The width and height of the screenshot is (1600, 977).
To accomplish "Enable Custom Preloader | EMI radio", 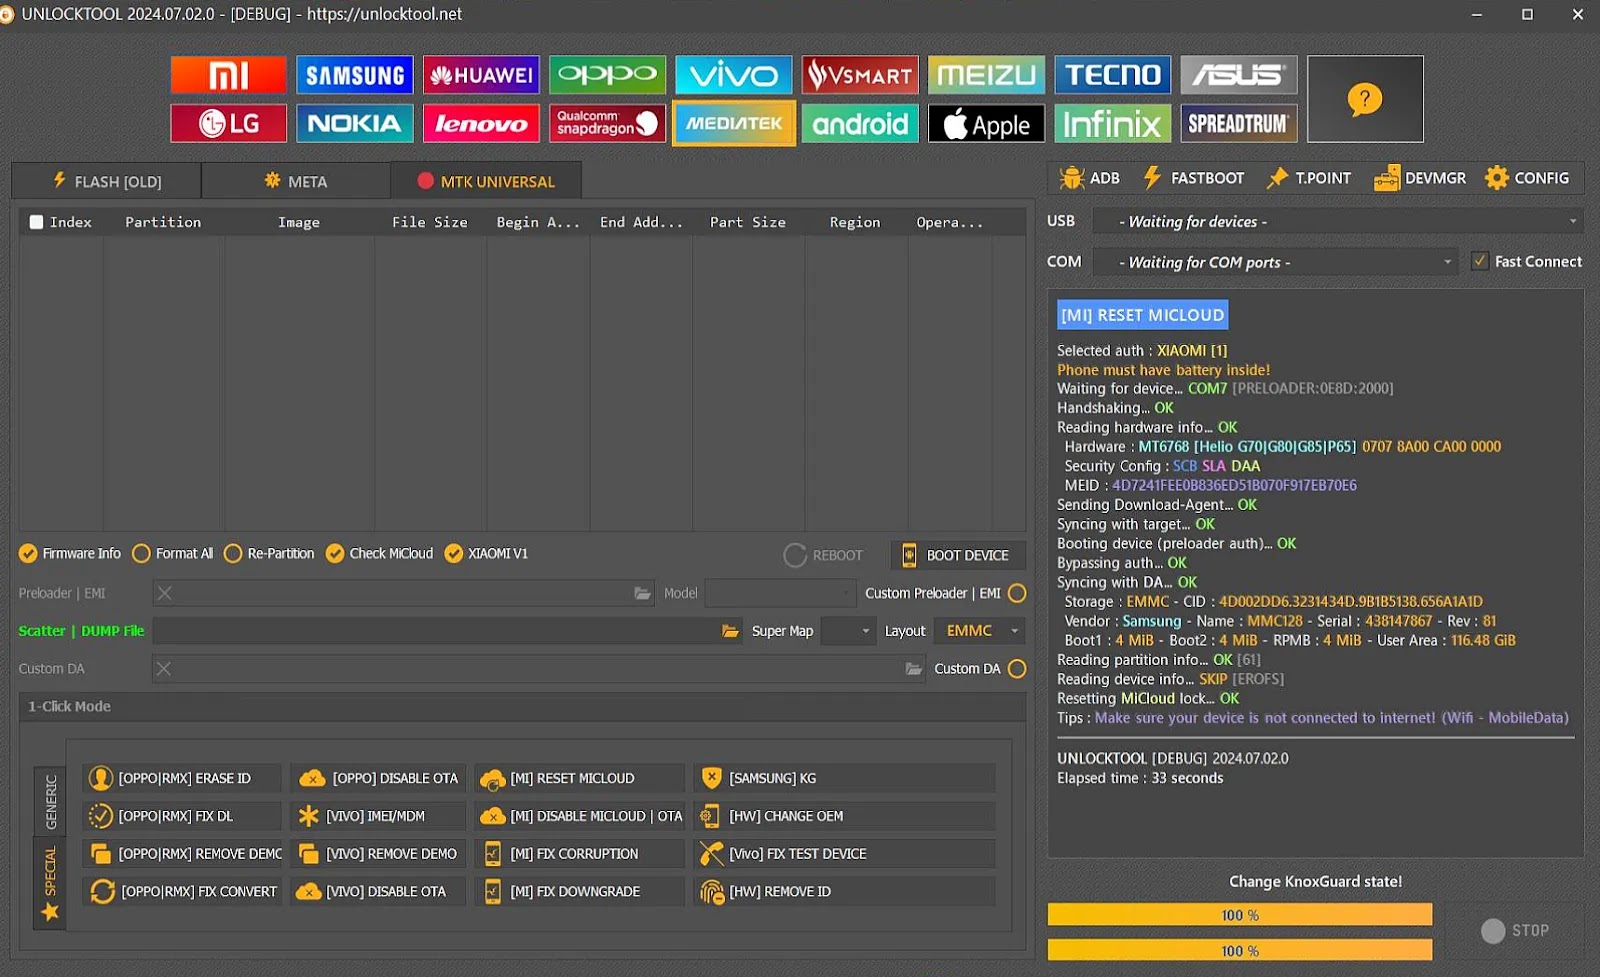I will click(x=1017, y=593).
